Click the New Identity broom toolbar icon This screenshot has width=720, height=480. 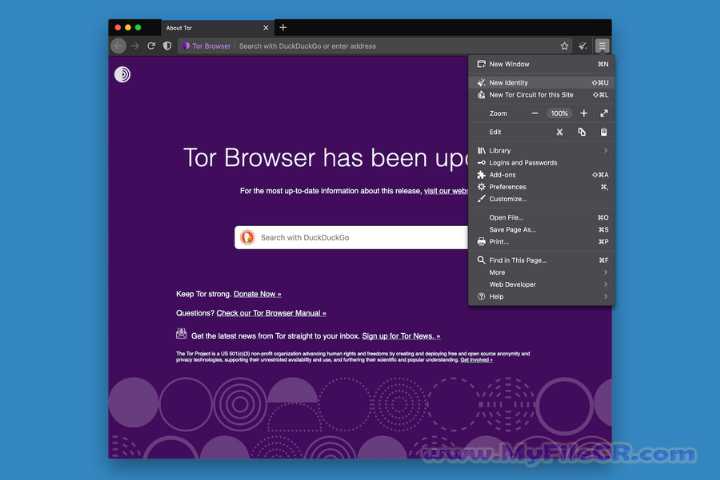(583, 46)
